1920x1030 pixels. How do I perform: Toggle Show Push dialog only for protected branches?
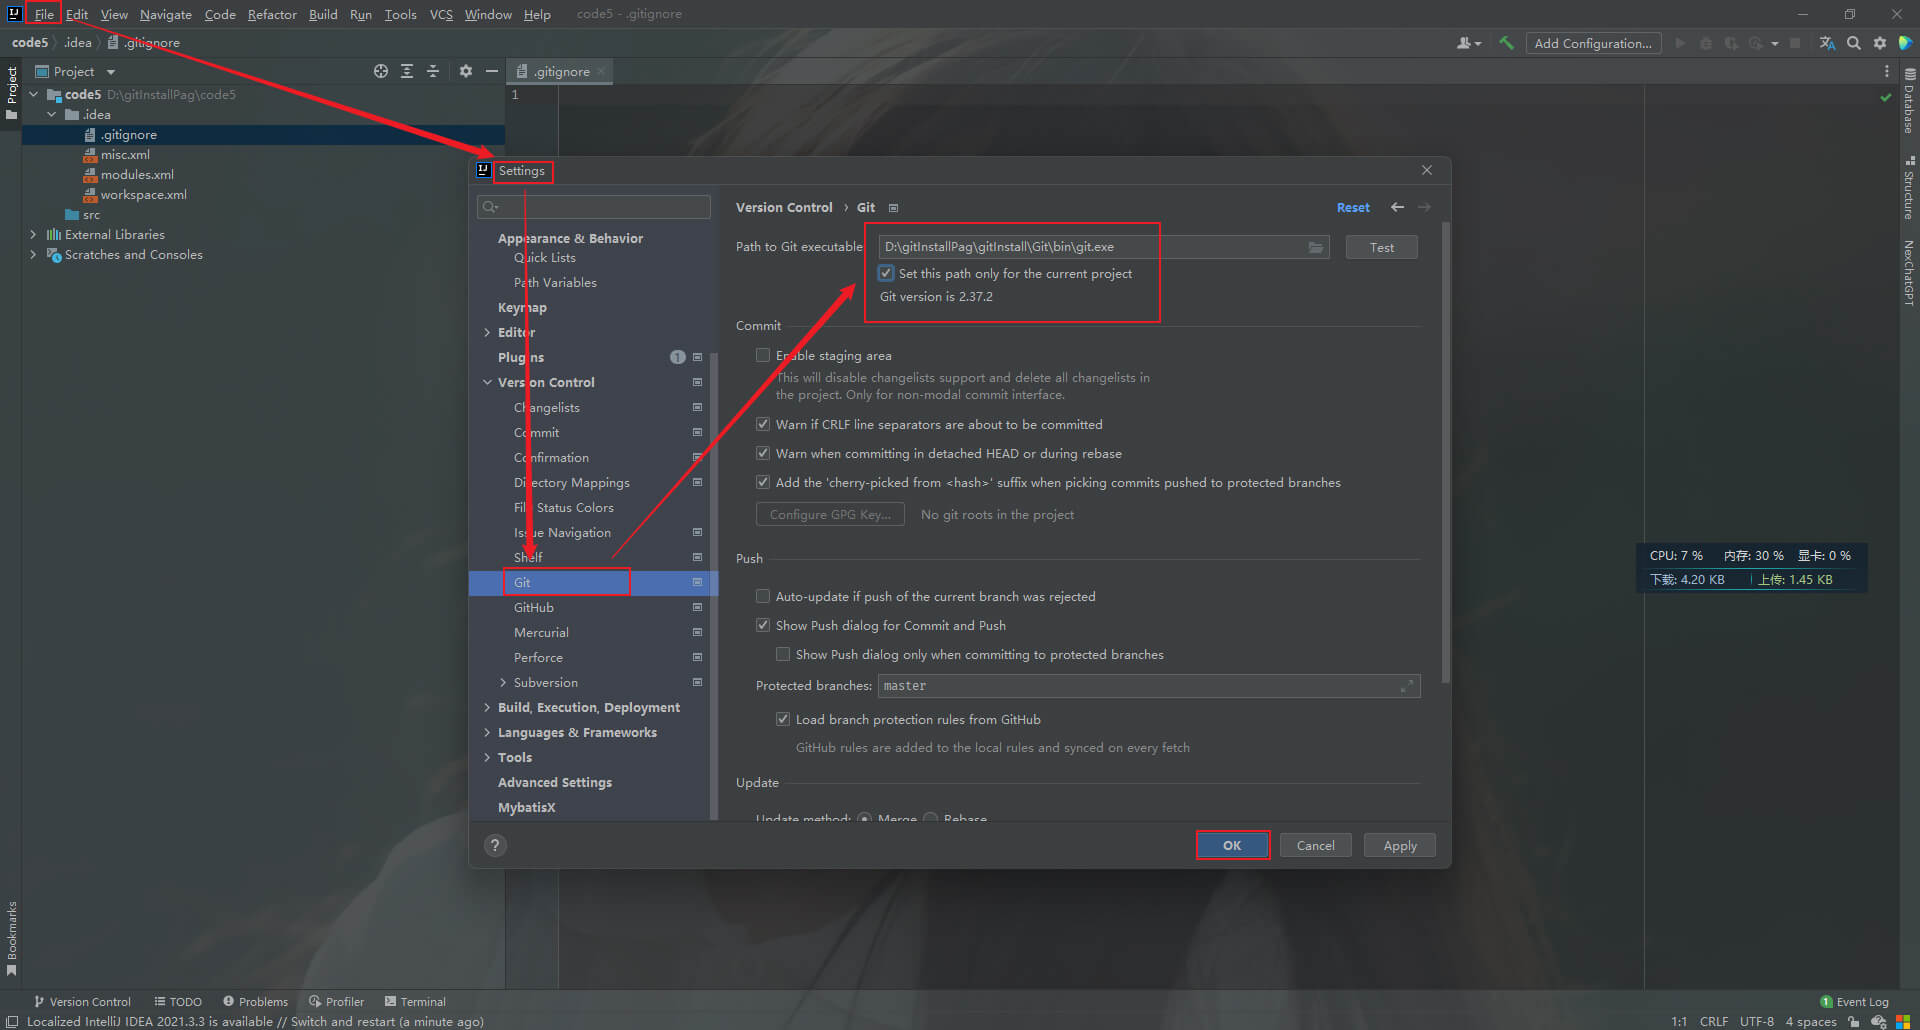(783, 654)
